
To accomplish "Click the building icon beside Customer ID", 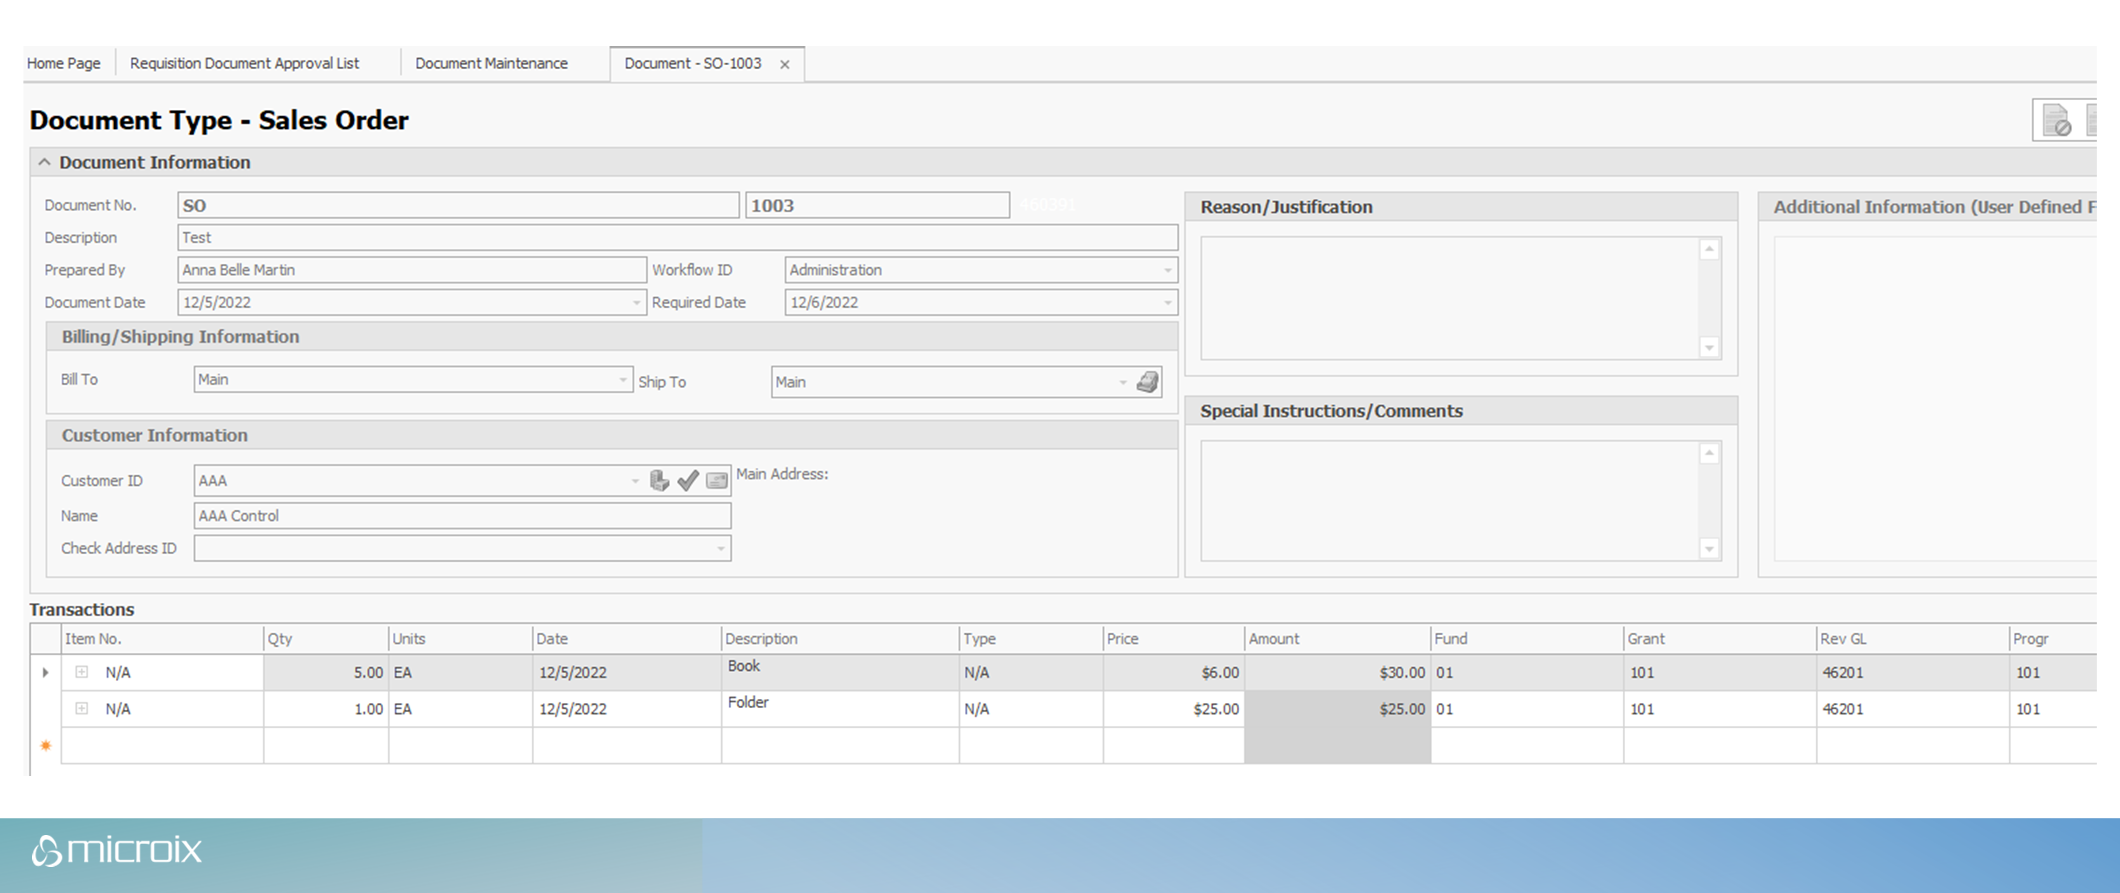I will tap(659, 481).
